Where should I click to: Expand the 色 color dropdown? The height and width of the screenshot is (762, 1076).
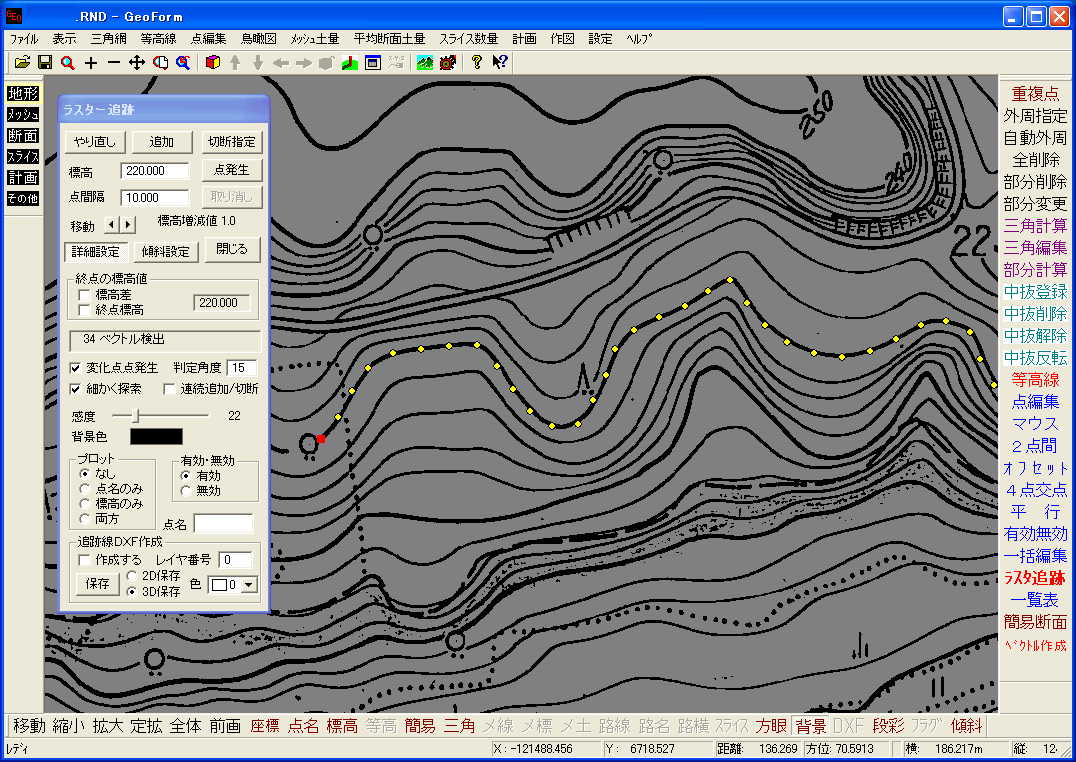point(249,585)
